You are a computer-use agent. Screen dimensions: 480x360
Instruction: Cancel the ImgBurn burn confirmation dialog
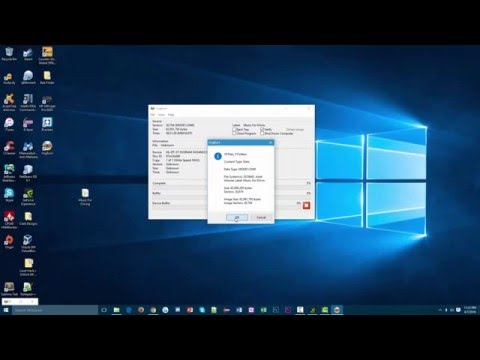click(x=261, y=217)
